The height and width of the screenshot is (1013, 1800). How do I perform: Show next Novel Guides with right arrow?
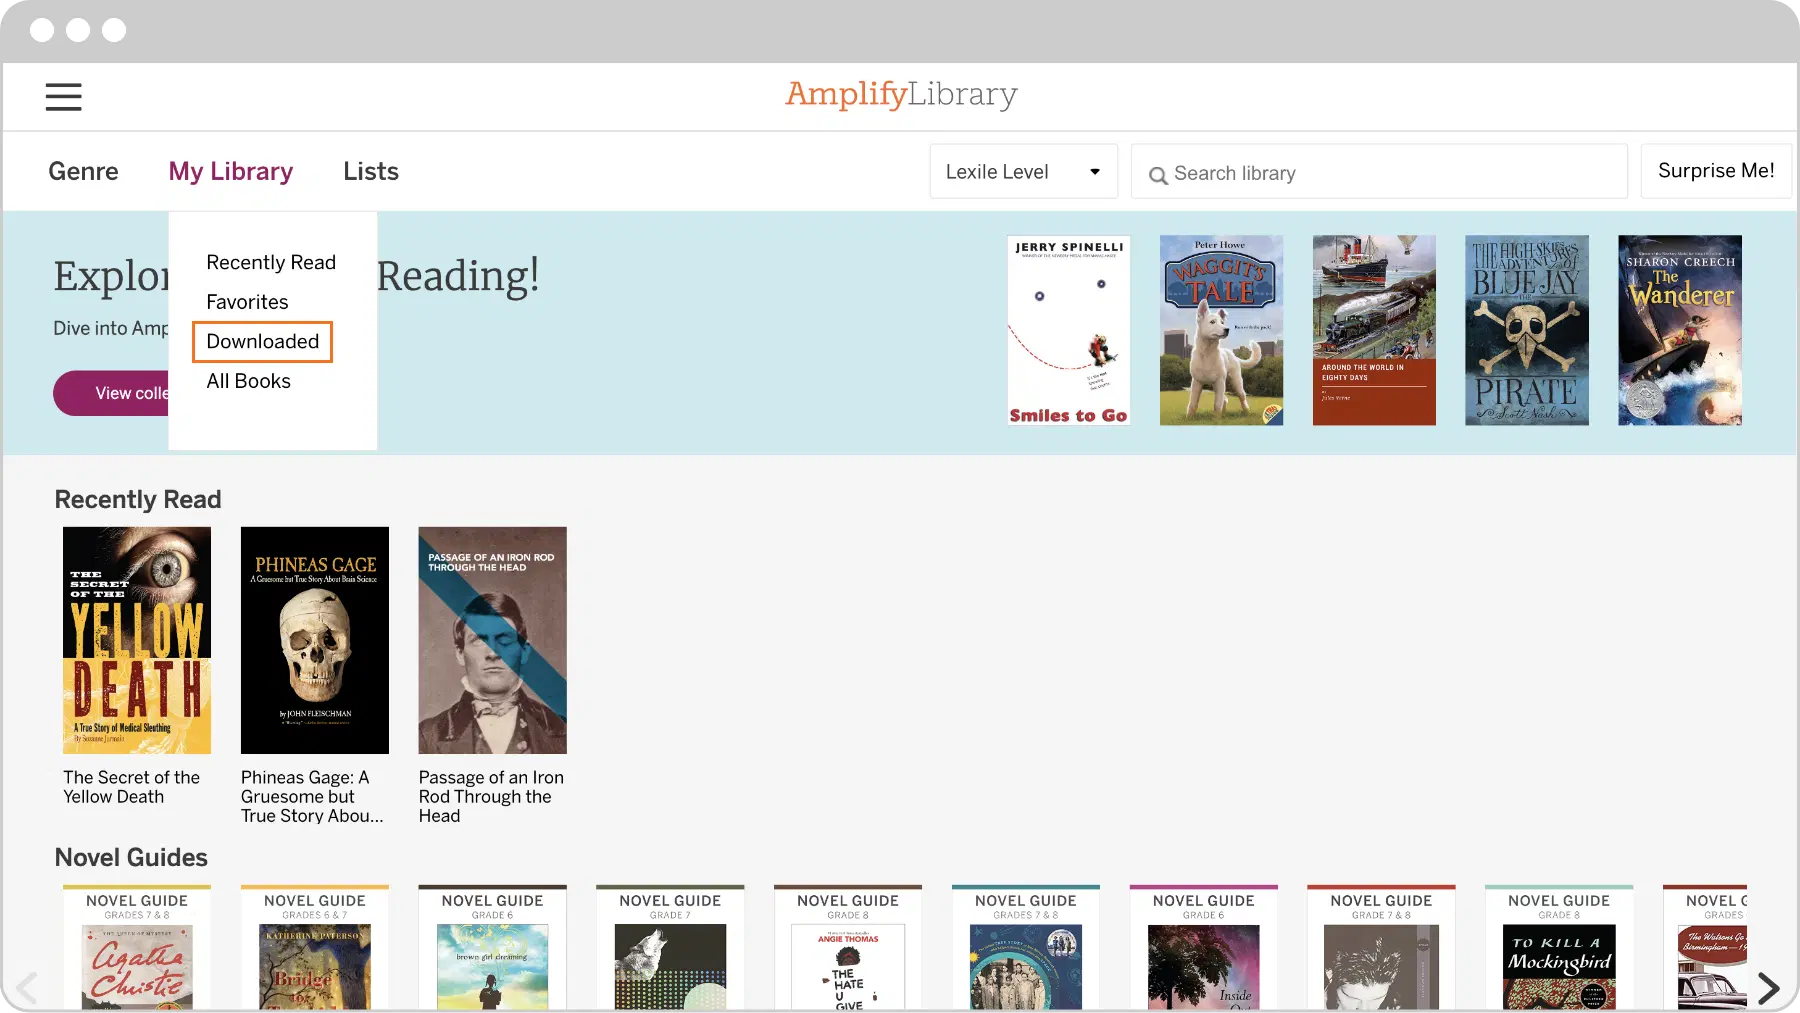coord(1768,988)
